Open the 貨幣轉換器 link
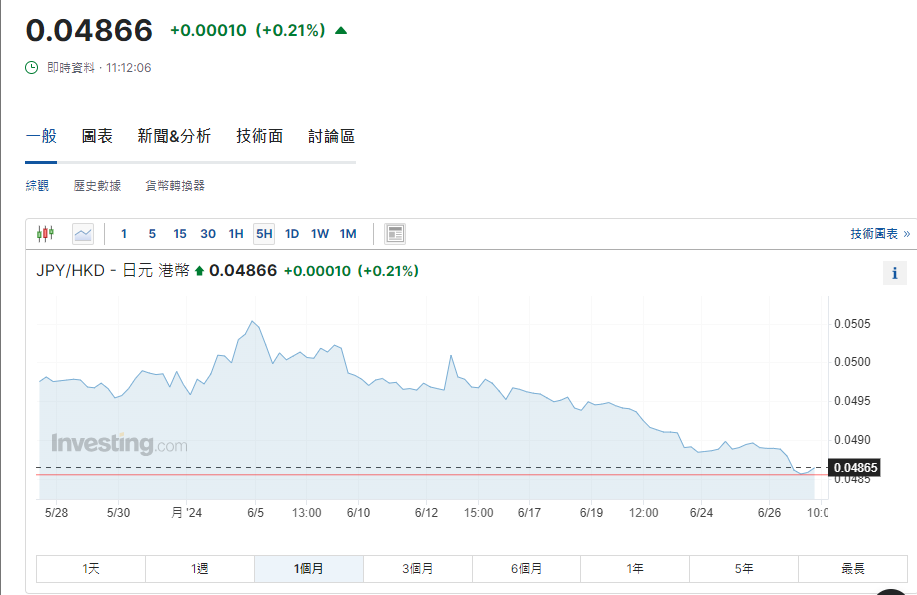The width and height of the screenshot is (917, 595). pos(175,186)
